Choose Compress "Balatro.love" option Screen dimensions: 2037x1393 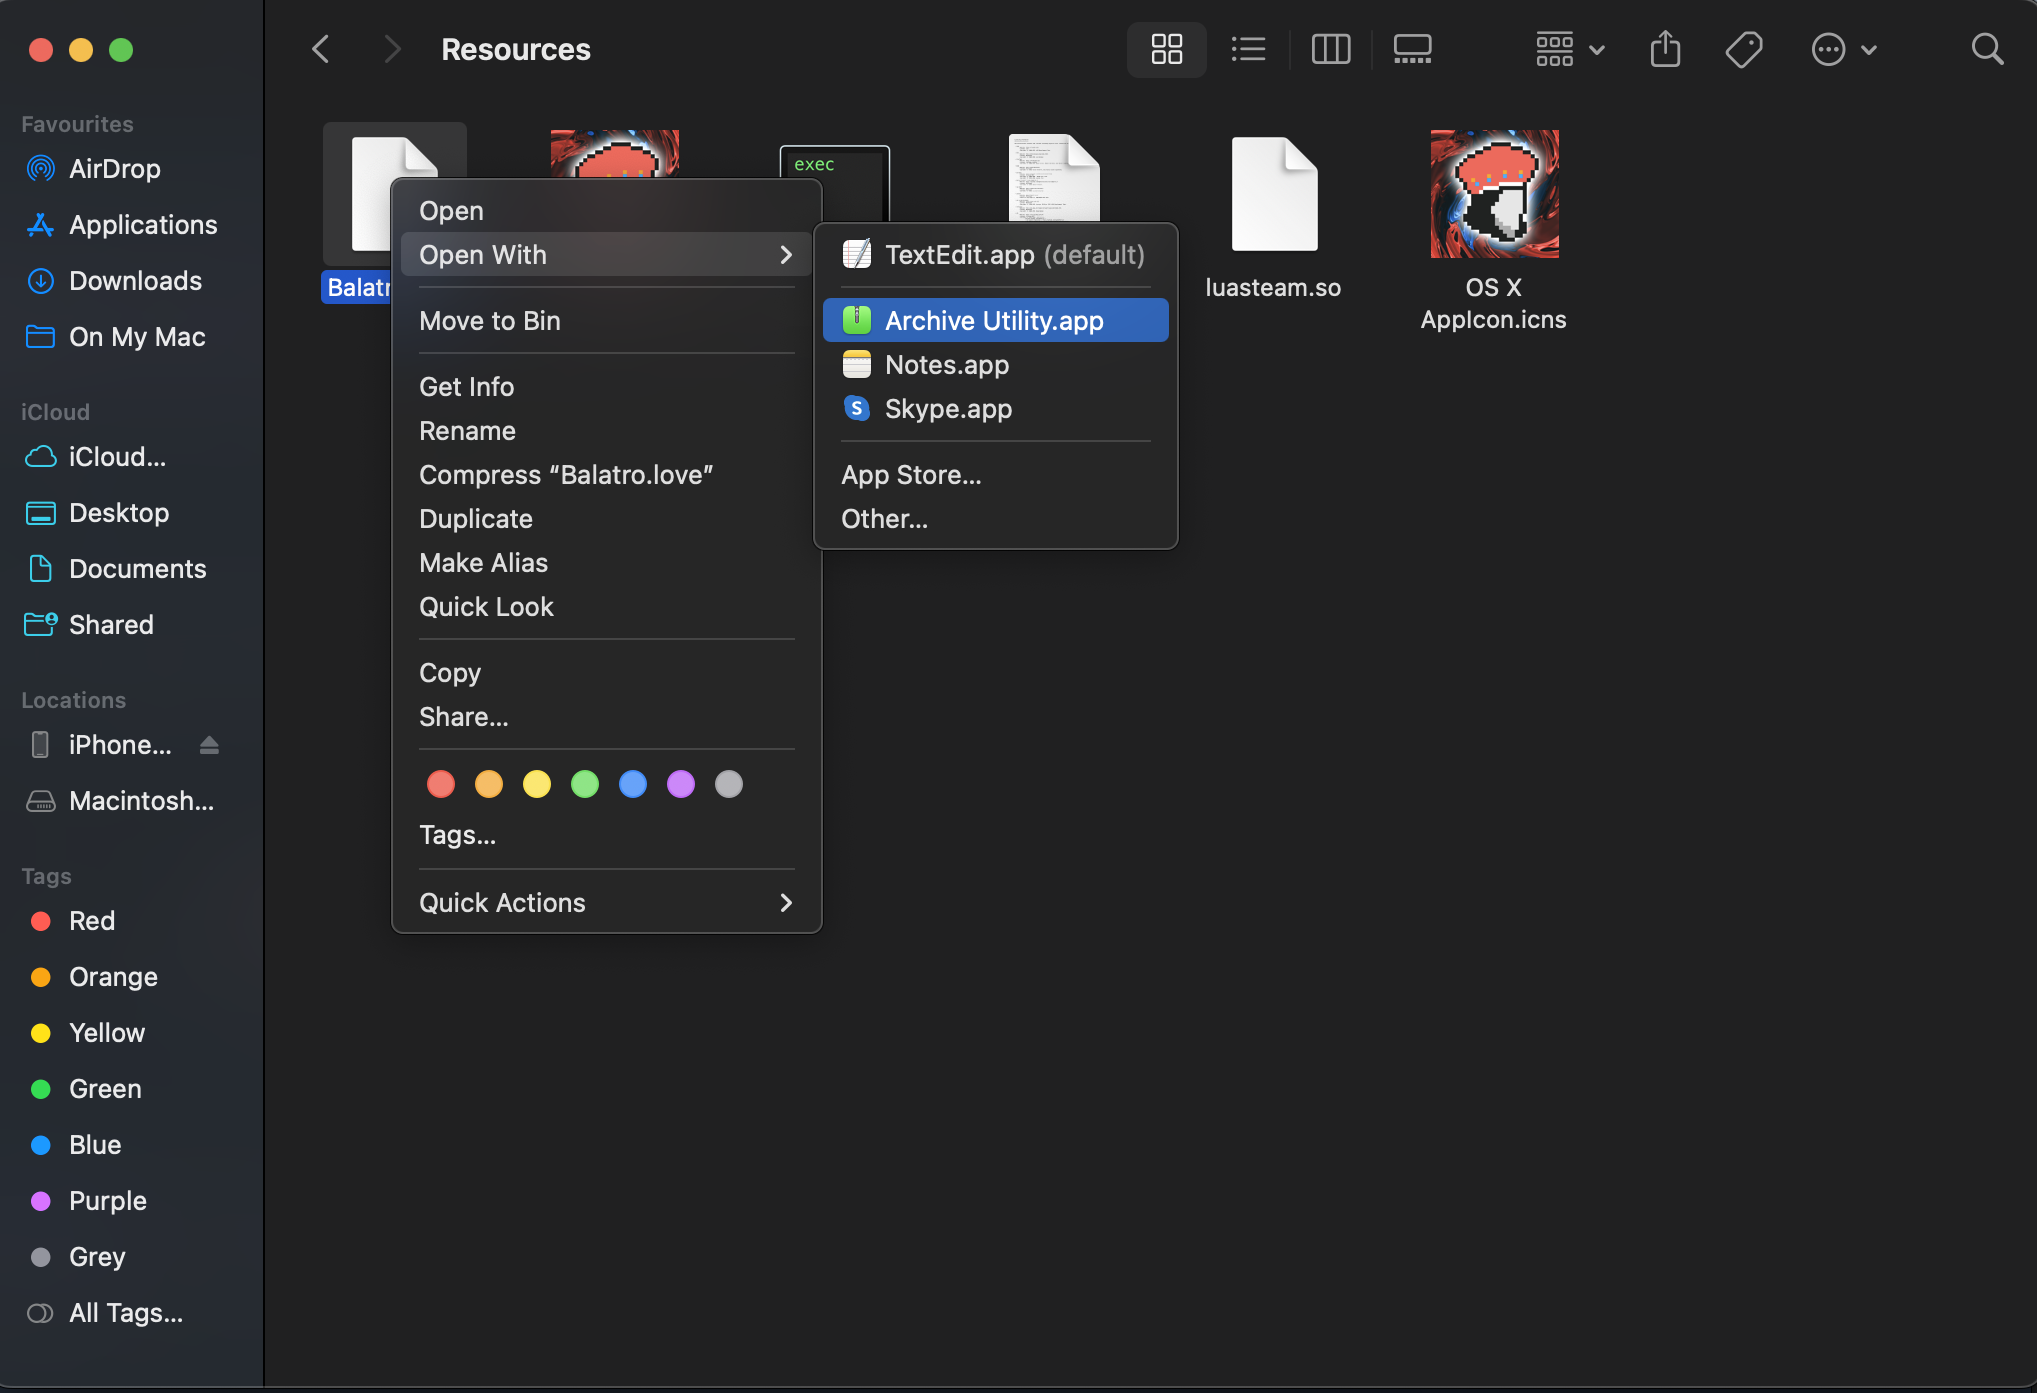point(565,475)
